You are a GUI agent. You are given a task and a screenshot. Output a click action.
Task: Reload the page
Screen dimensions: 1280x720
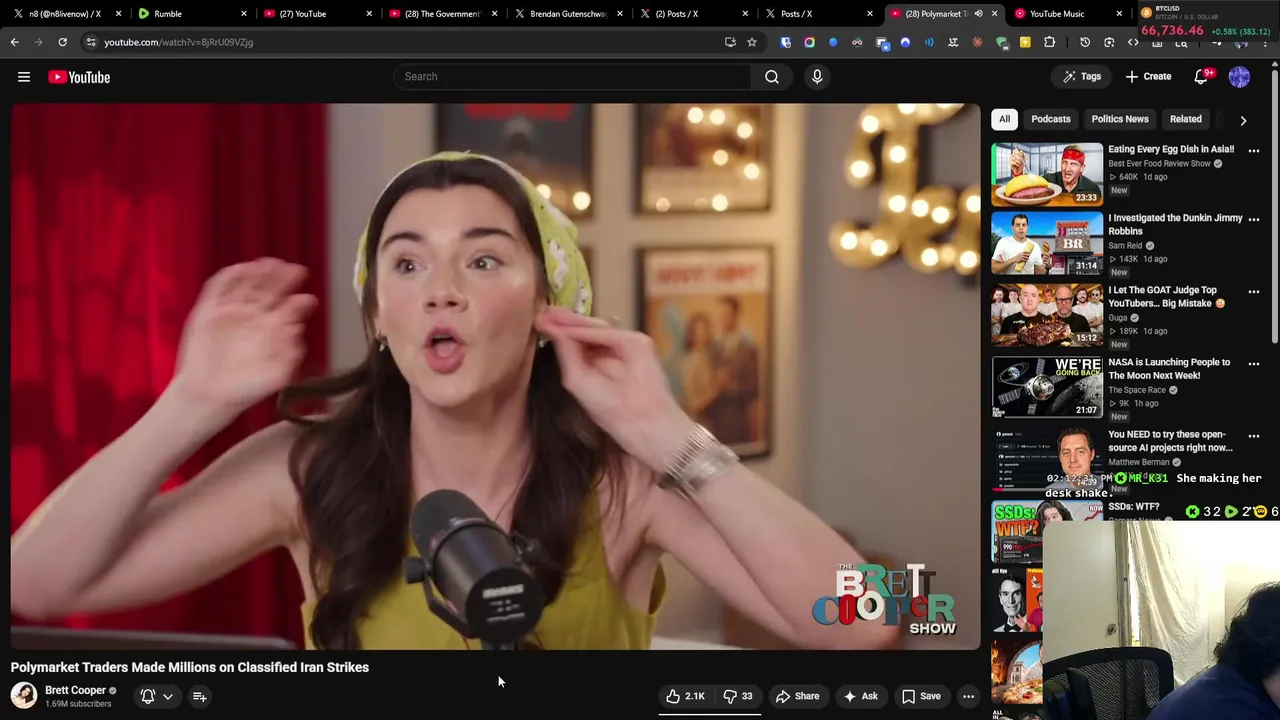[x=62, y=42]
